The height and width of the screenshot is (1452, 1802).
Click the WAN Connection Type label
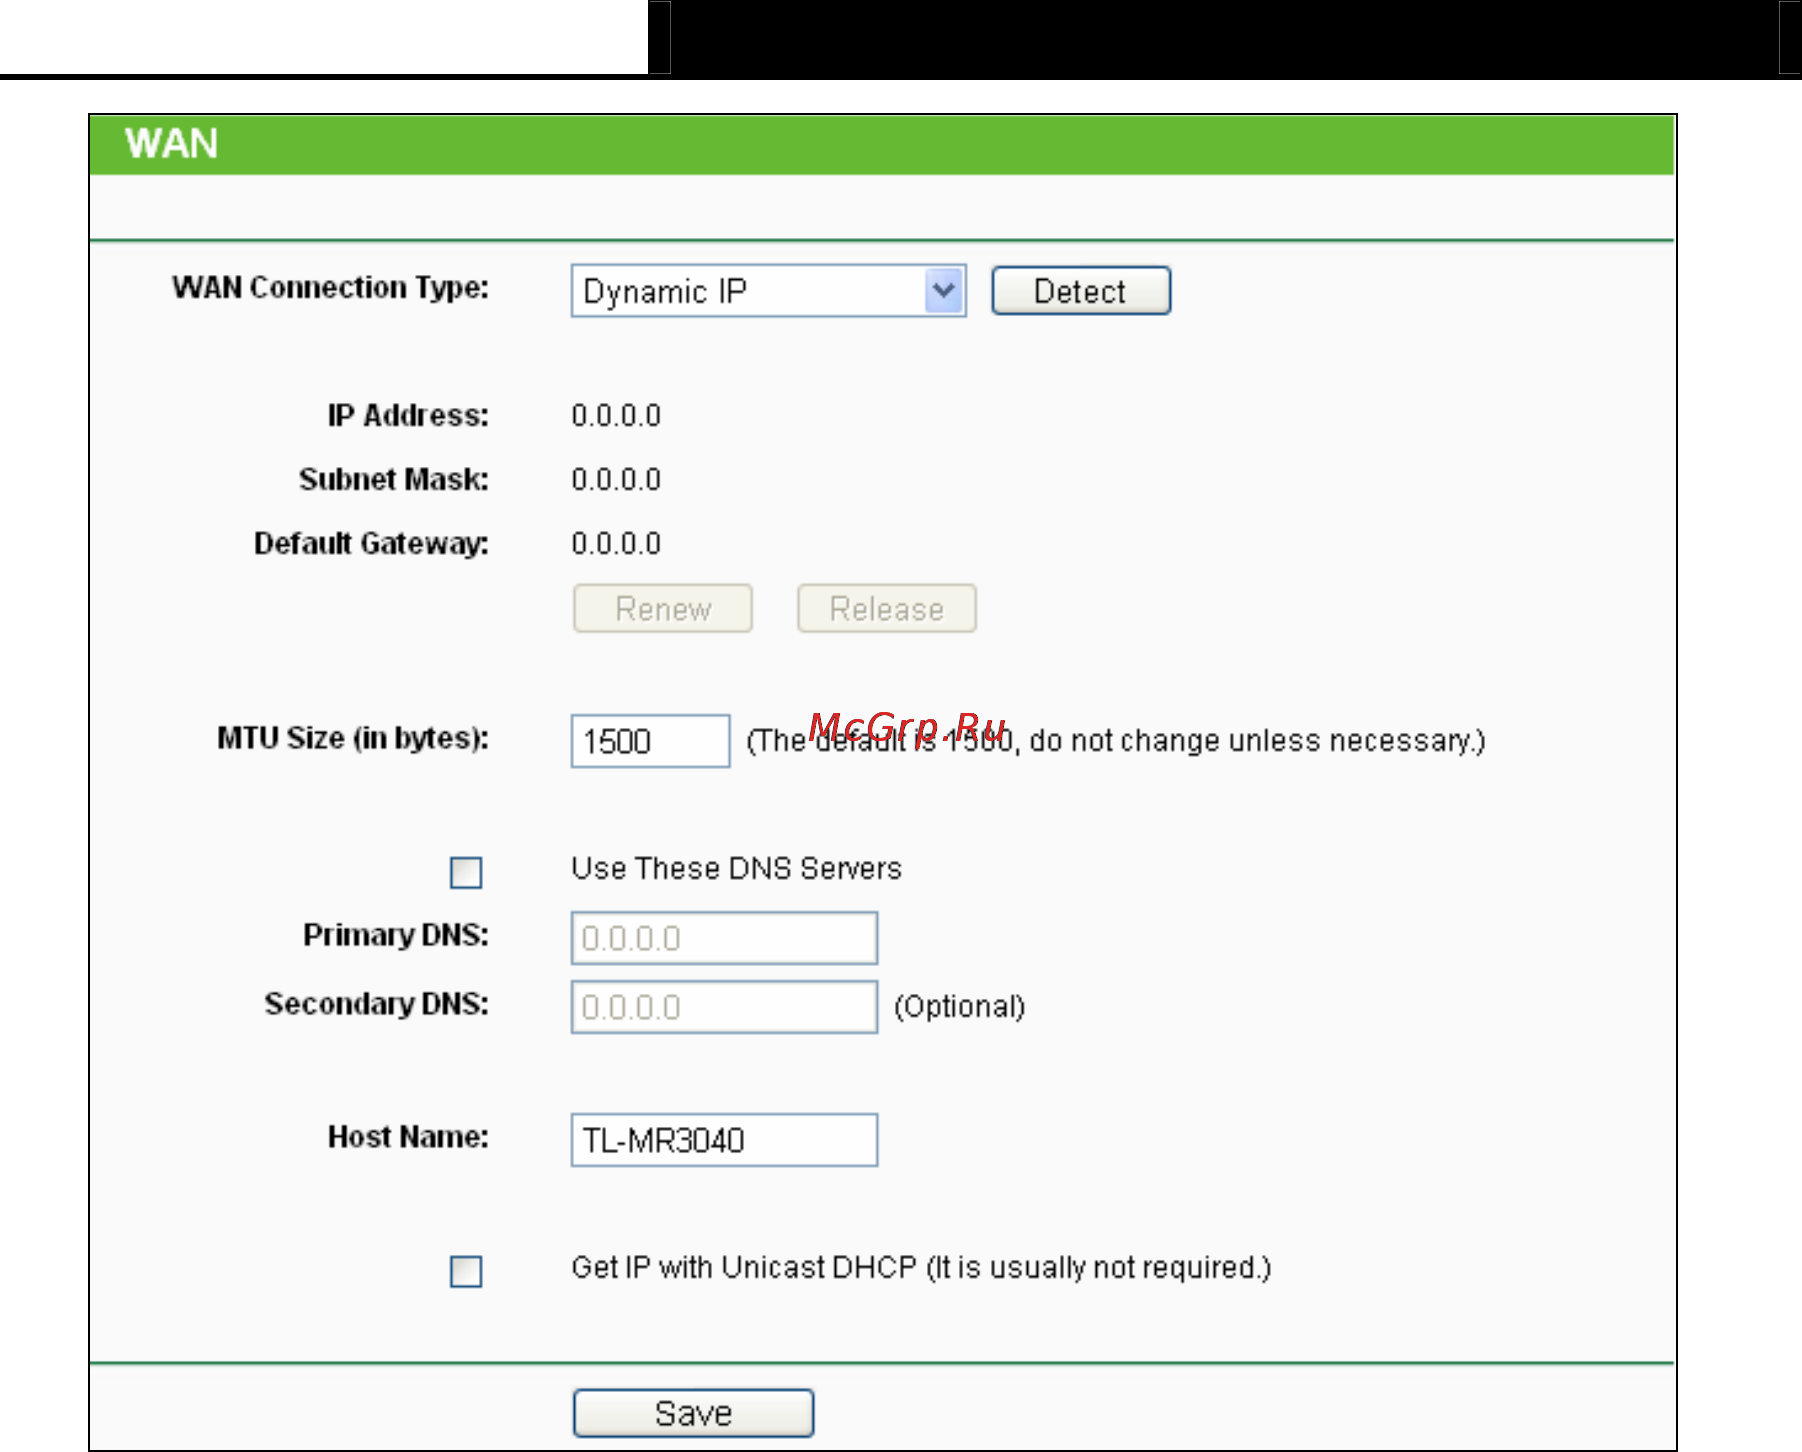[331, 288]
